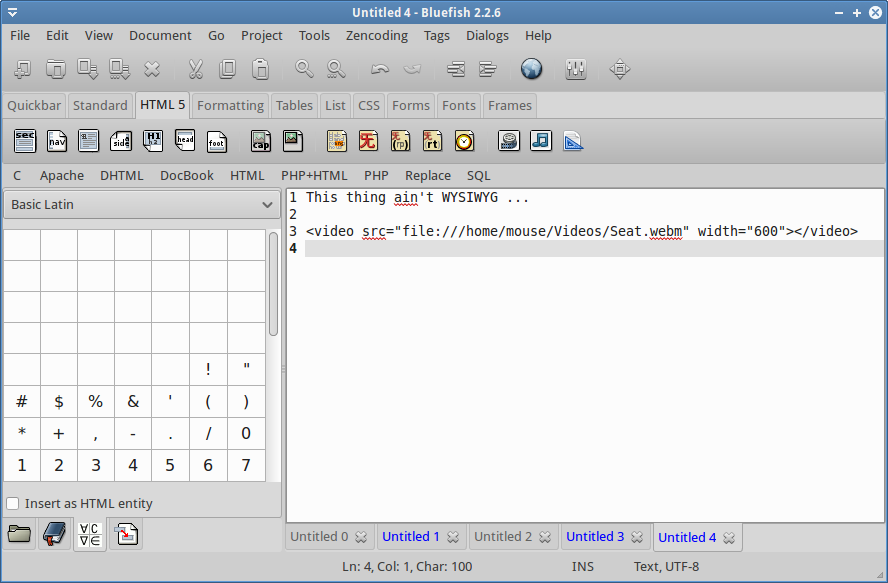
Task: Switch to the CSS toolbar tab
Action: click(x=369, y=105)
